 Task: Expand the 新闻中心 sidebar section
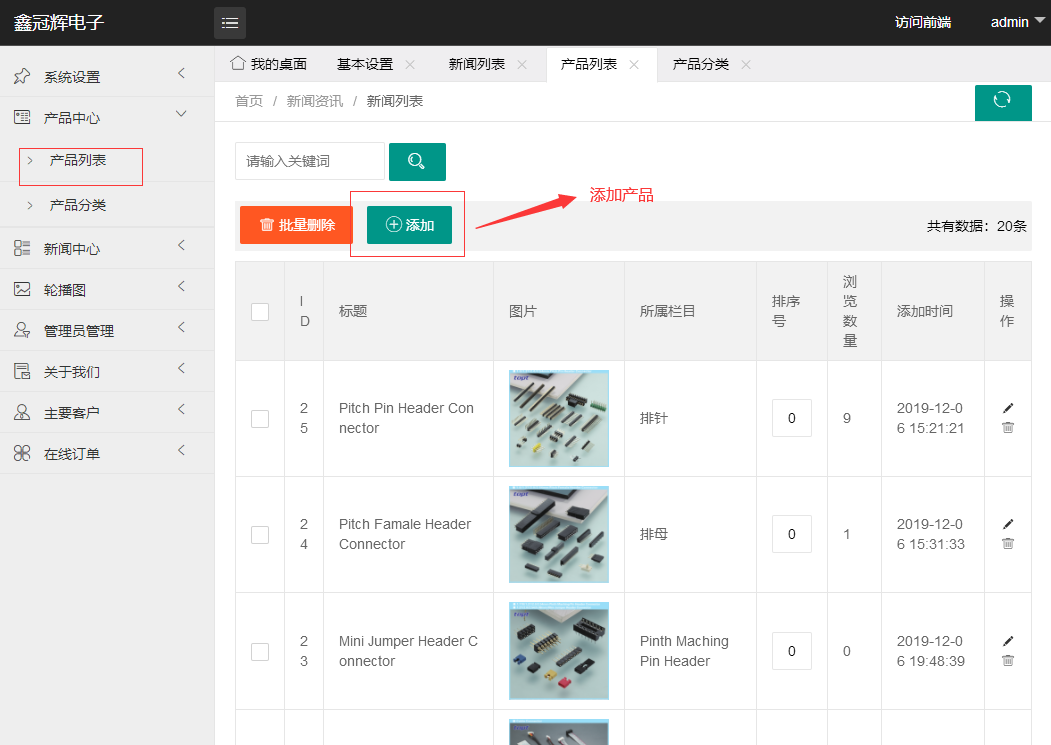click(x=107, y=248)
